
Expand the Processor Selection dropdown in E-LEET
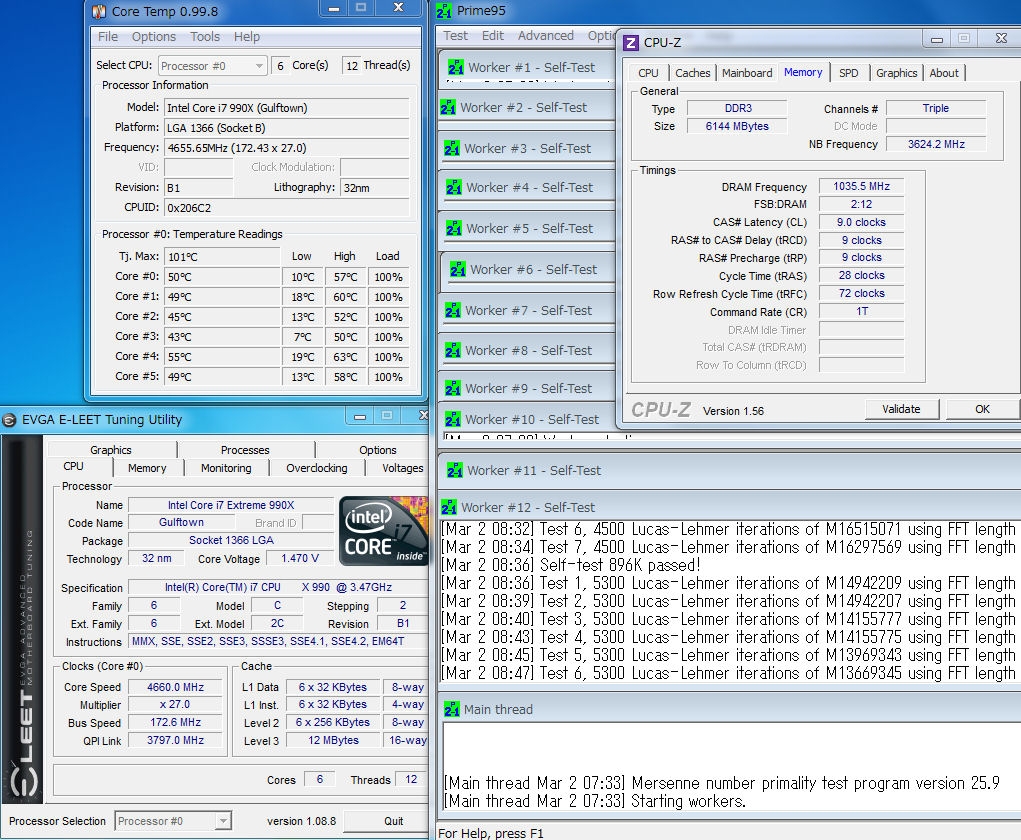[173, 821]
